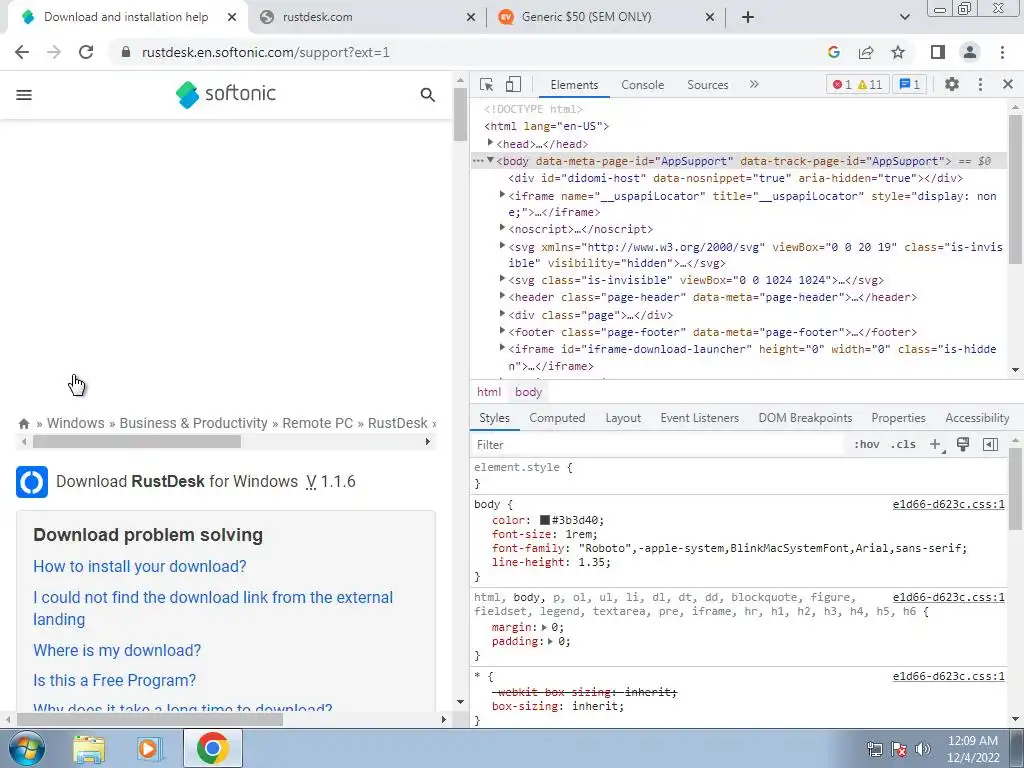
Task: Open the Computed styles tab
Action: pyautogui.click(x=557, y=418)
